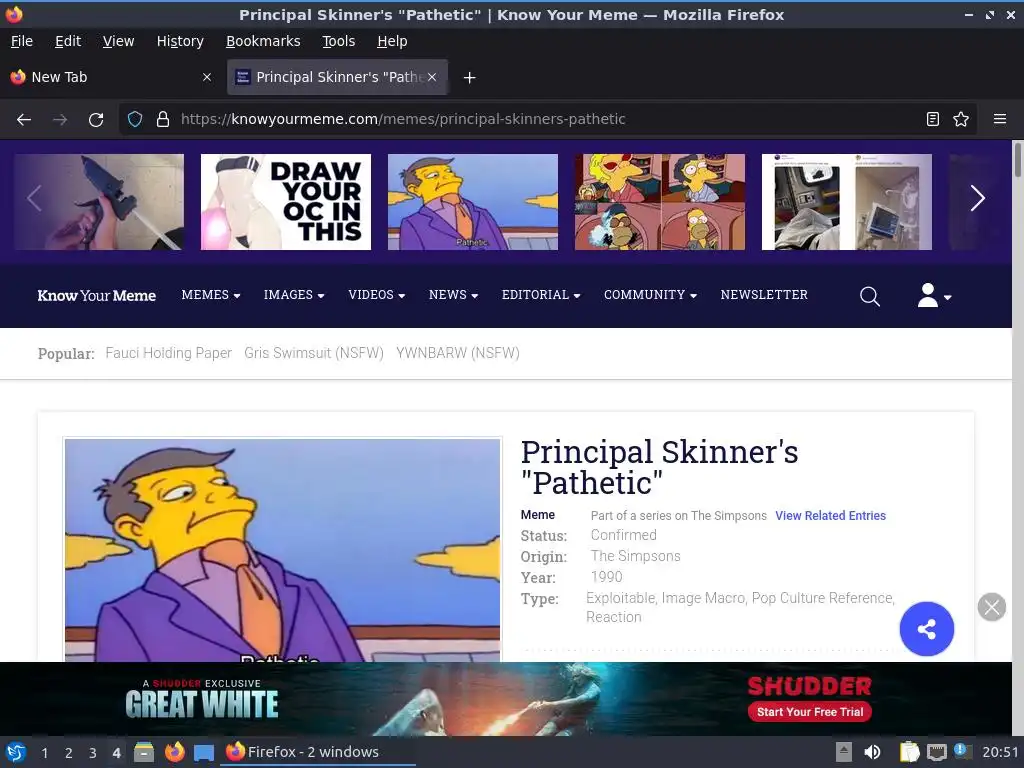Open DRAW YOUR OC IN THIS thumbnail

[x=286, y=202]
